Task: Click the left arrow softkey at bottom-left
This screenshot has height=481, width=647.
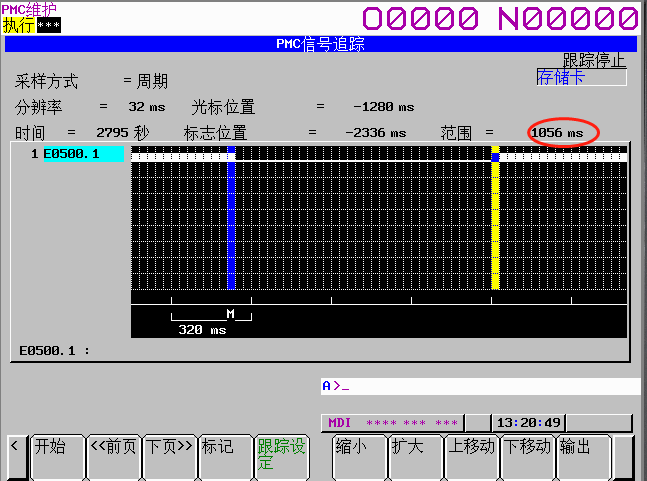Action: coord(15,456)
